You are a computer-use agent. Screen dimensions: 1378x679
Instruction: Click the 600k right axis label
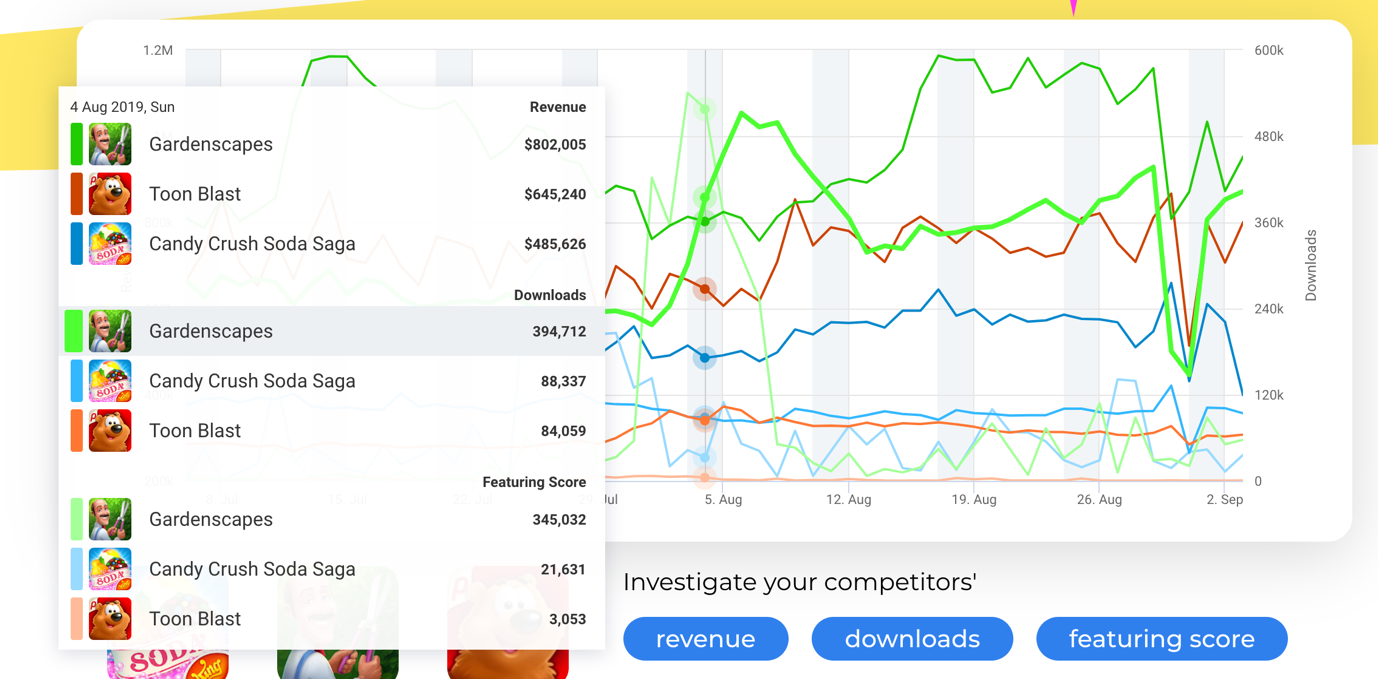tap(1269, 50)
